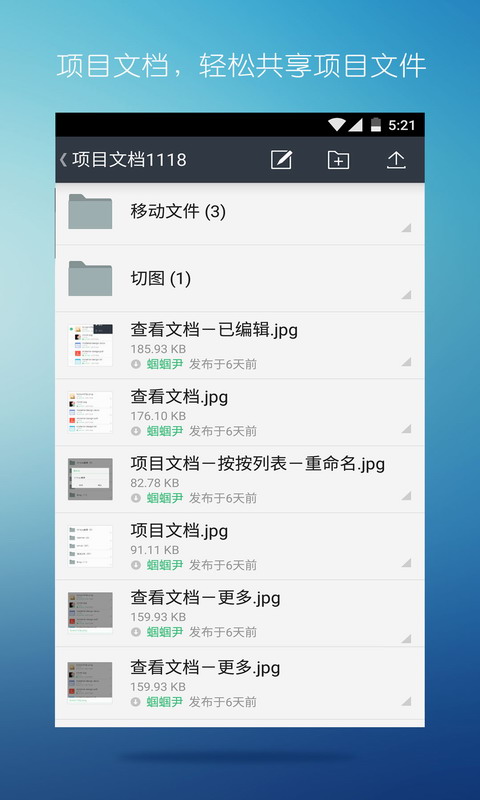Tap download icon under 项目文档.jpg
The height and width of the screenshot is (800, 480).
coord(136,565)
